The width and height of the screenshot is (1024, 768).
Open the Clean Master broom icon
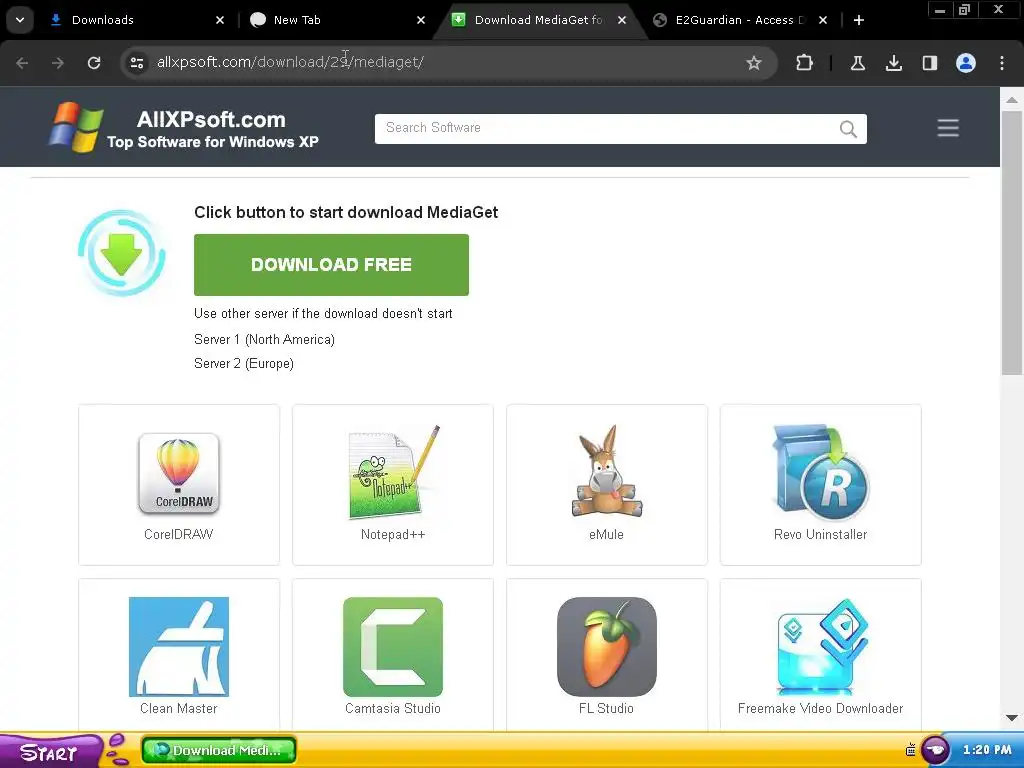tap(179, 647)
